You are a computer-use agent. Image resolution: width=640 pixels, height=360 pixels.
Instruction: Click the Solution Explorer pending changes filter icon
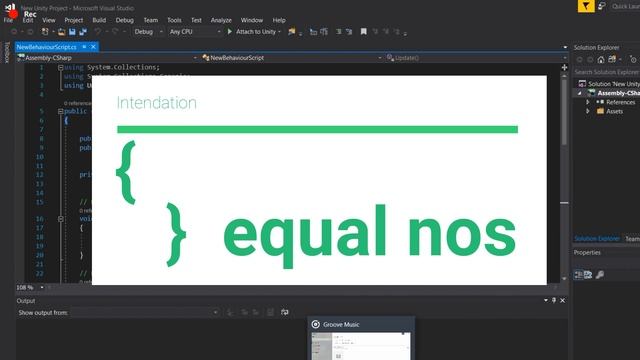pos(633,60)
